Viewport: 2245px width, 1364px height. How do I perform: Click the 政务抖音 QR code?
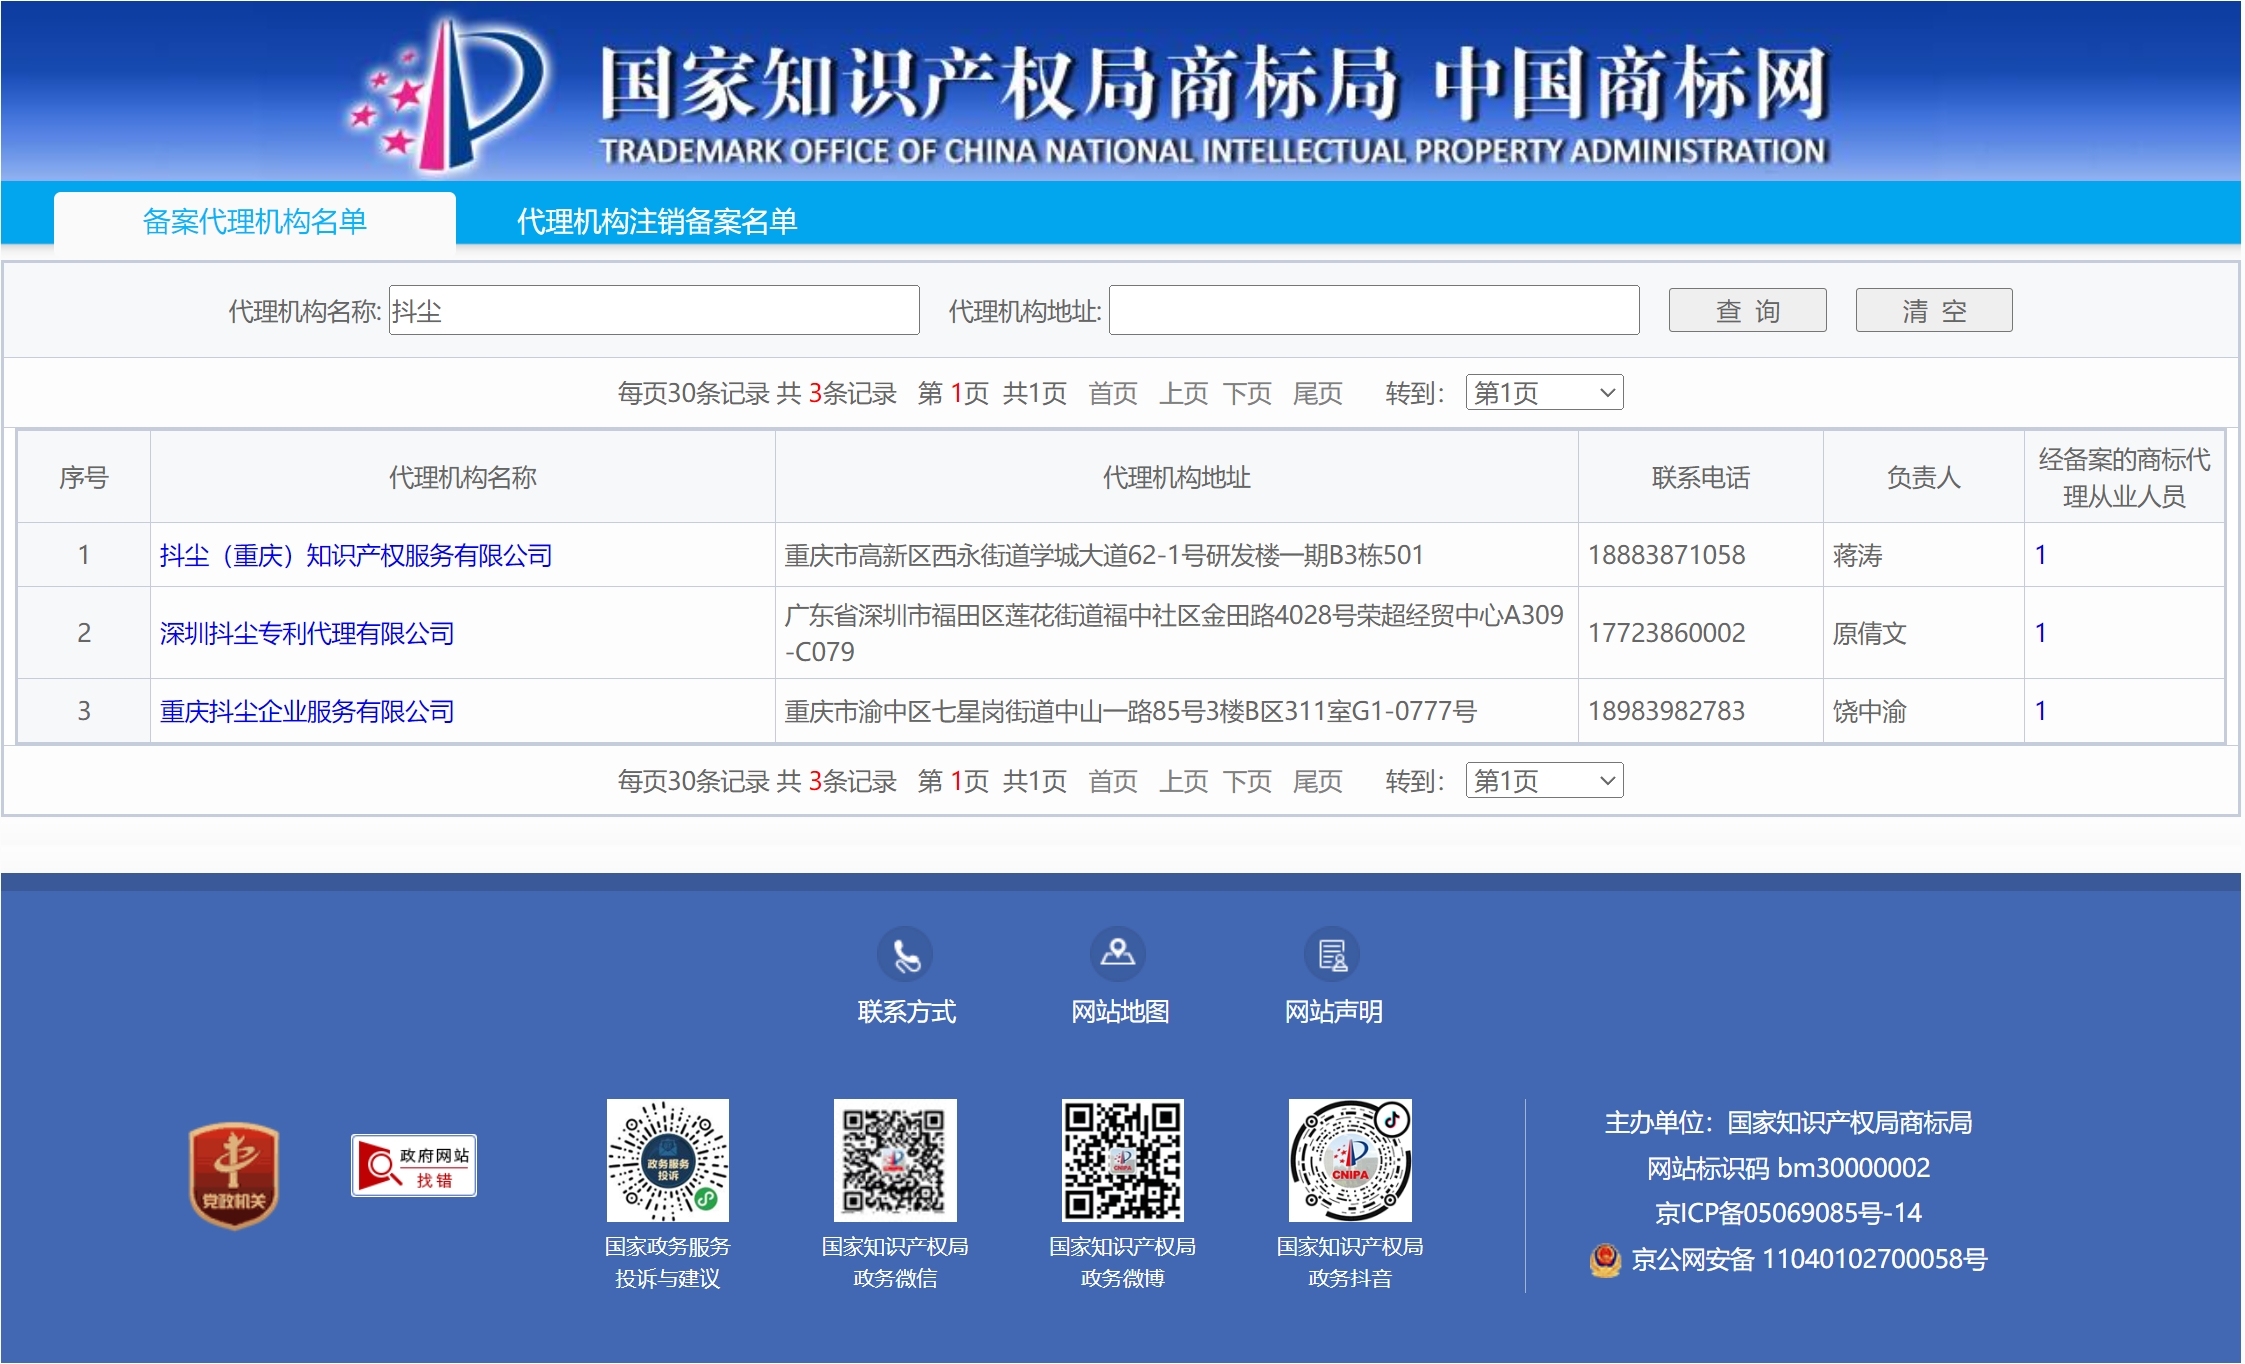coord(1350,1160)
